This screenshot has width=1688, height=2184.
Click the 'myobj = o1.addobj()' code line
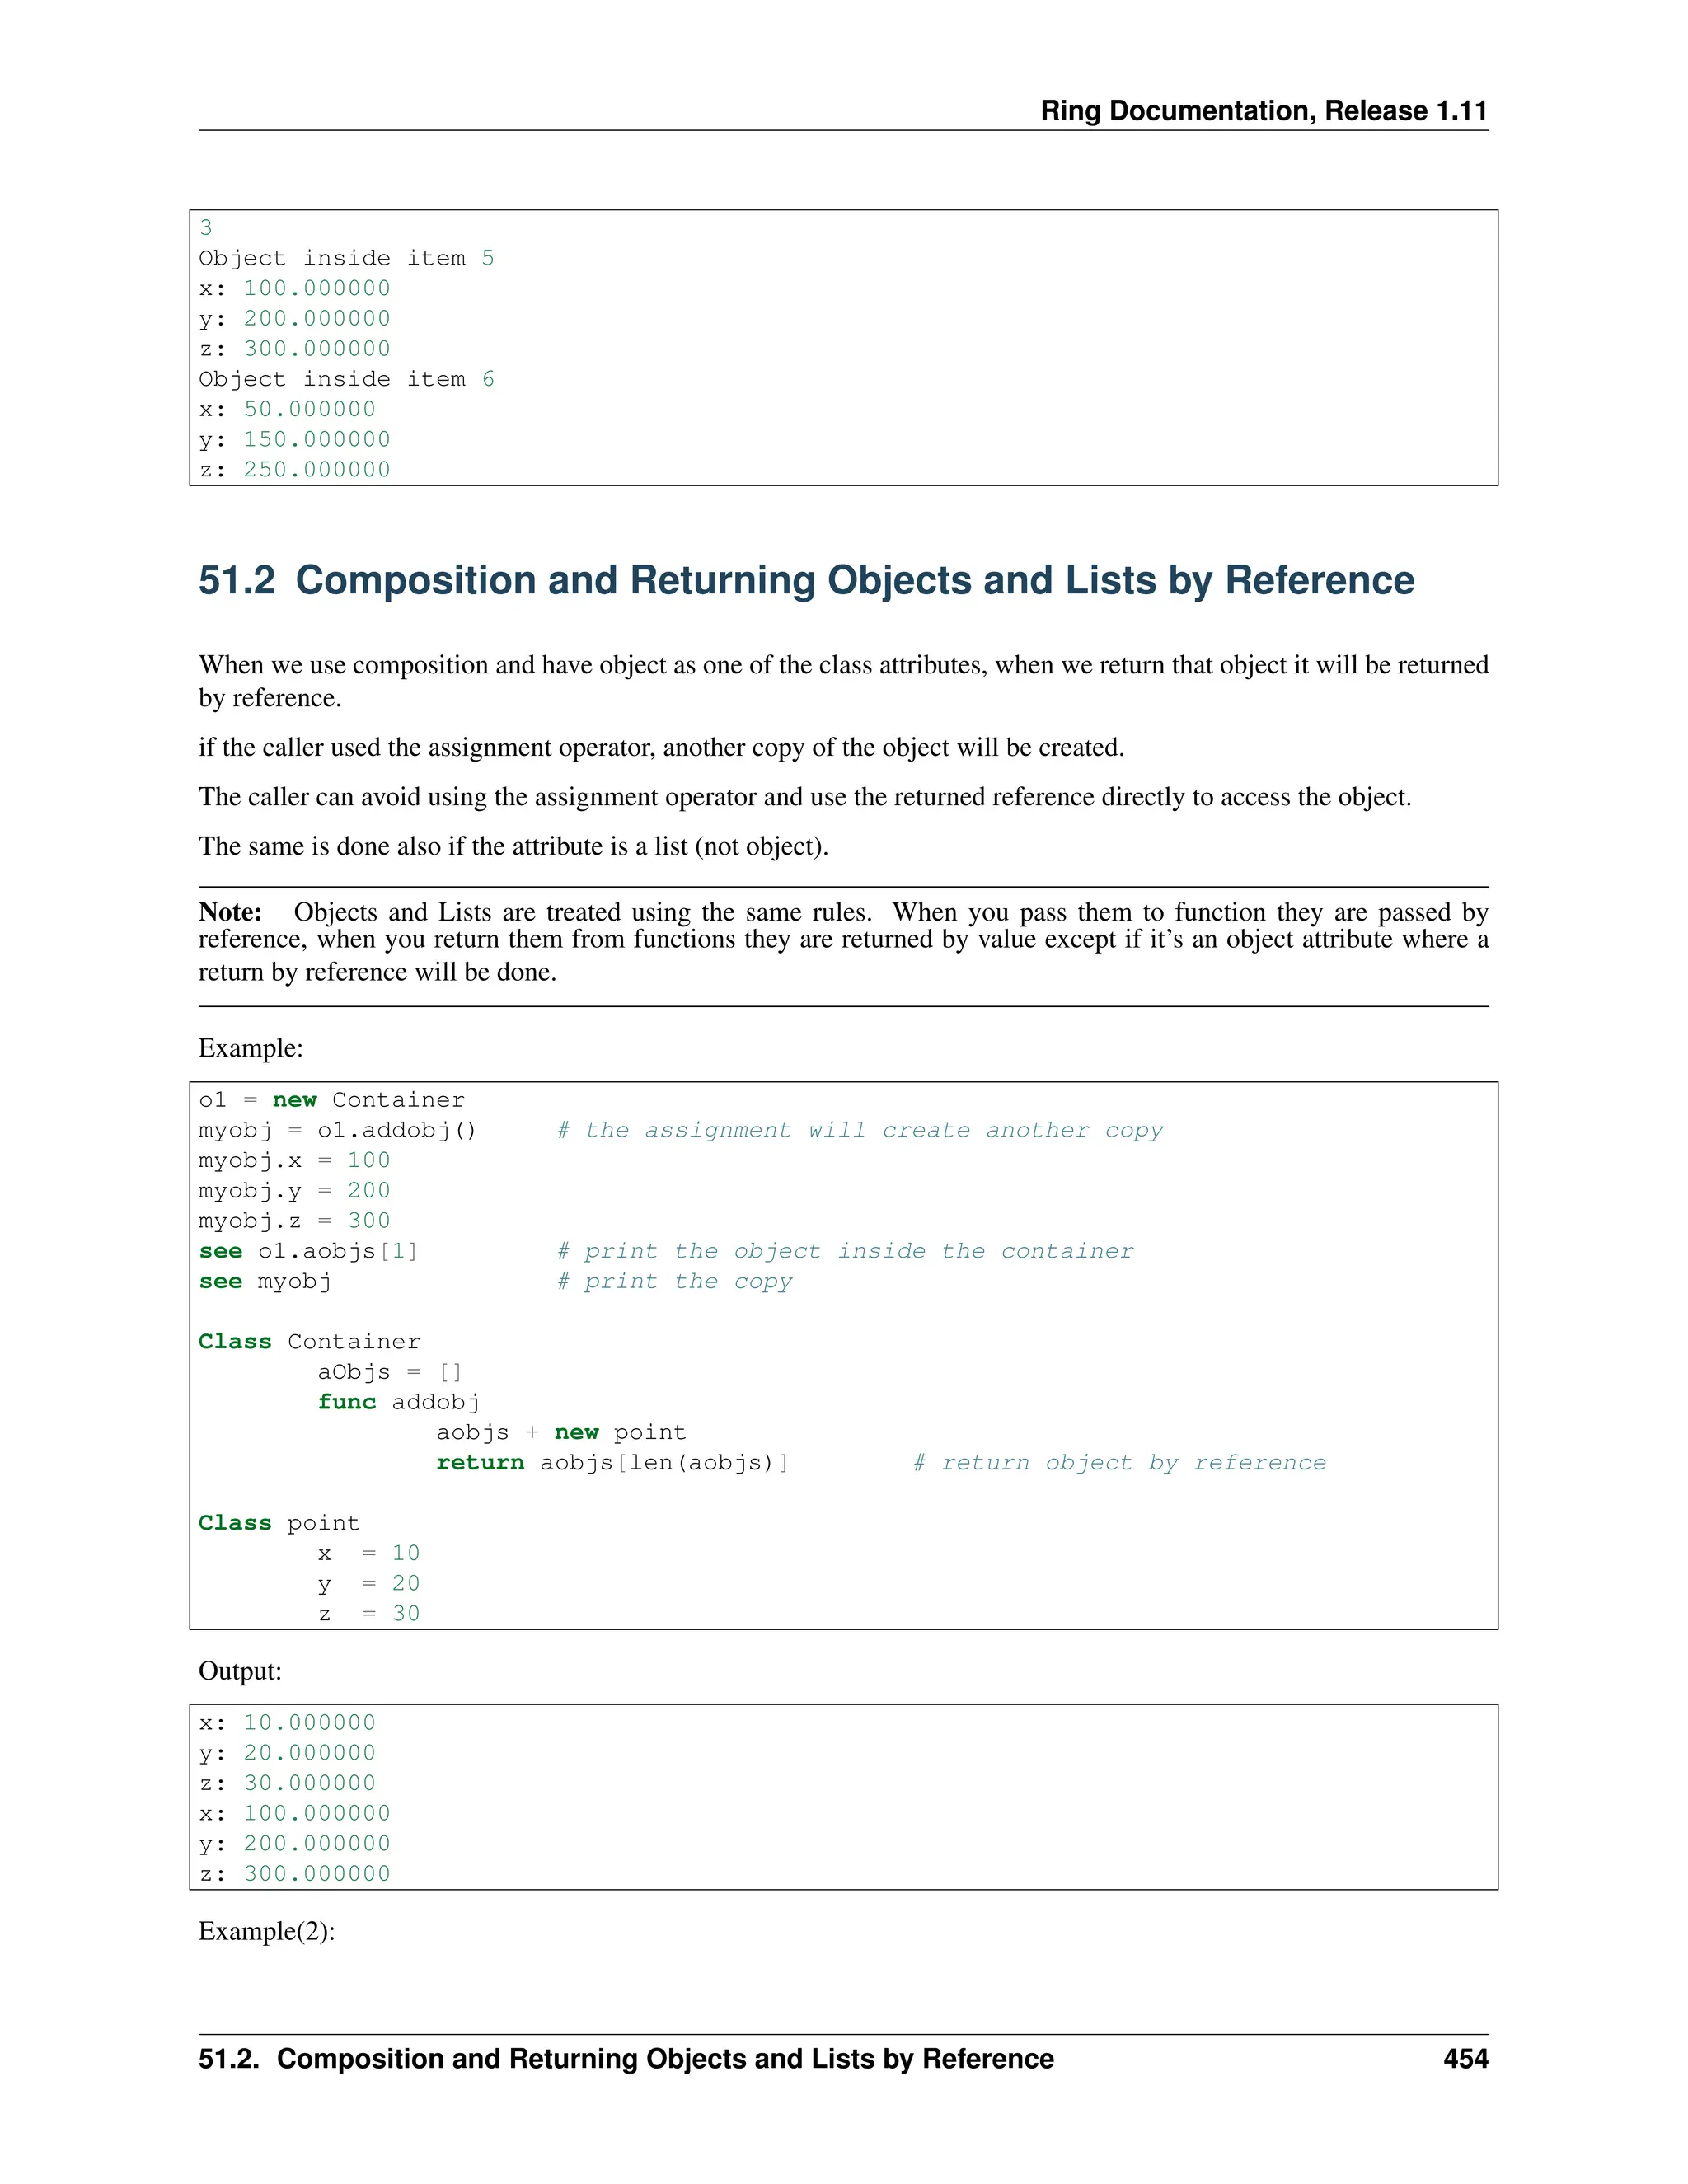(337, 1130)
